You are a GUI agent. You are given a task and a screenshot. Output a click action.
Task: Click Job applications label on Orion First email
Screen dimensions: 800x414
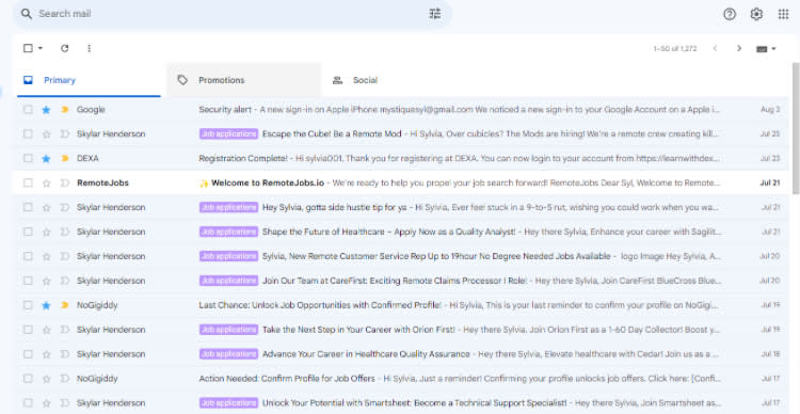coord(229,330)
